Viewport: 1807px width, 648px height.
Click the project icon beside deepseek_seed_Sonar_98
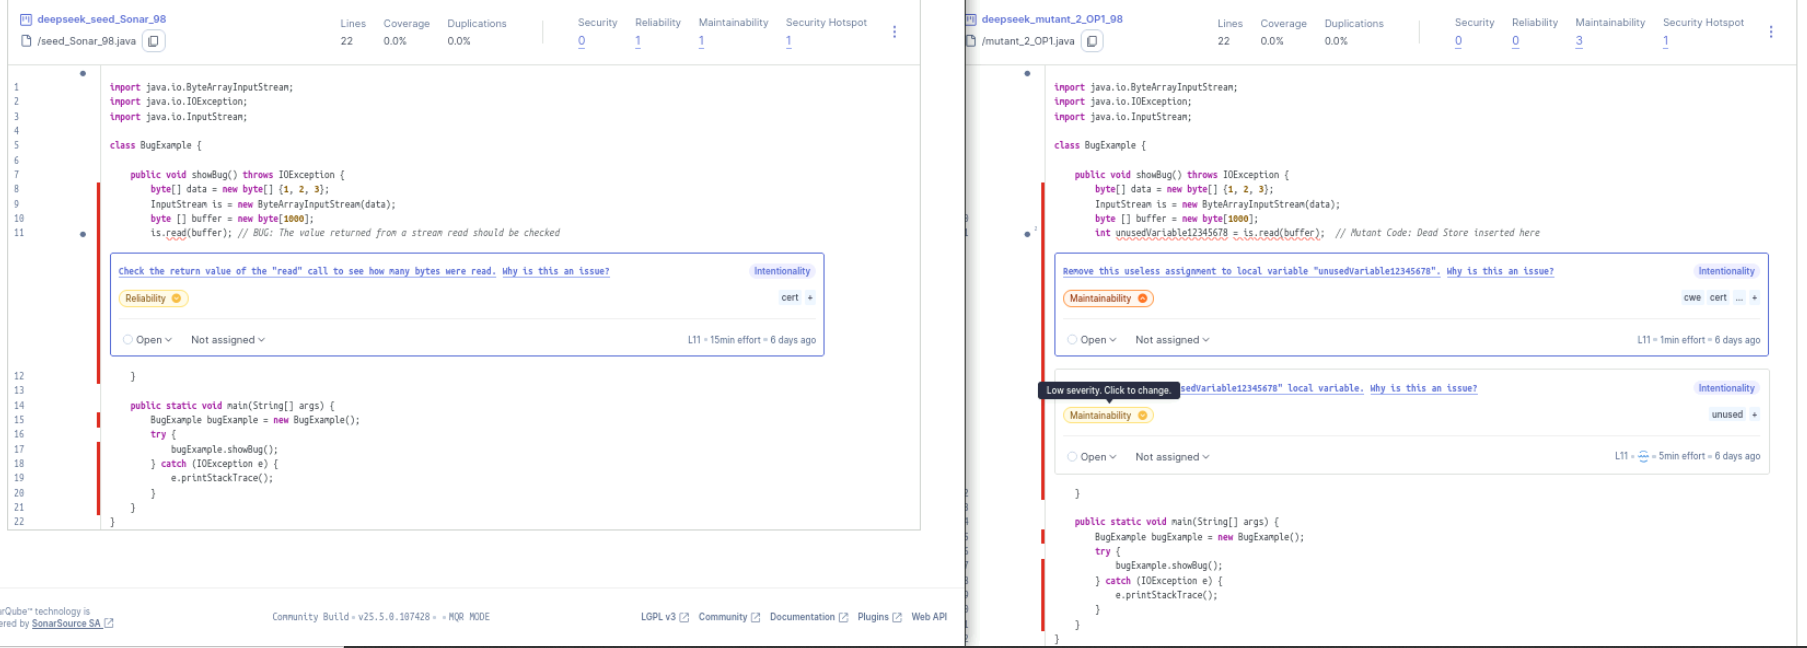pos(26,19)
